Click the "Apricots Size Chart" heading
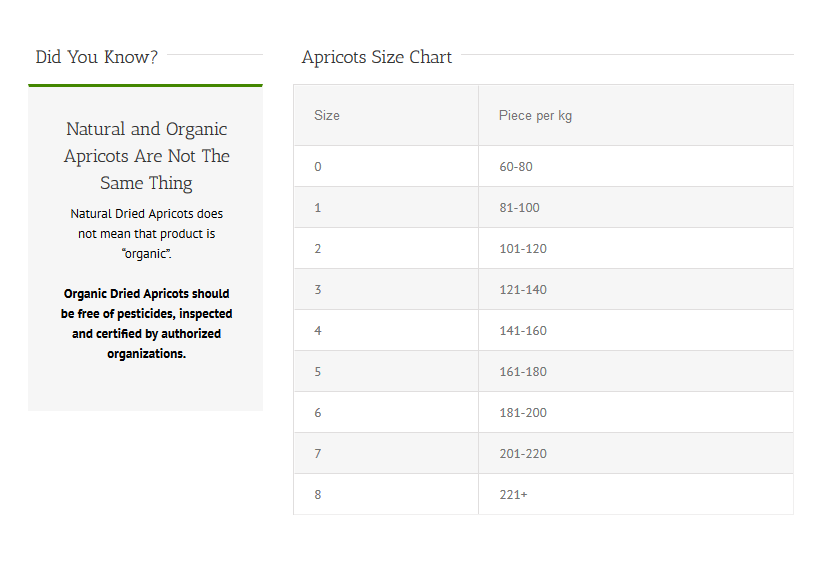 pos(377,57)
